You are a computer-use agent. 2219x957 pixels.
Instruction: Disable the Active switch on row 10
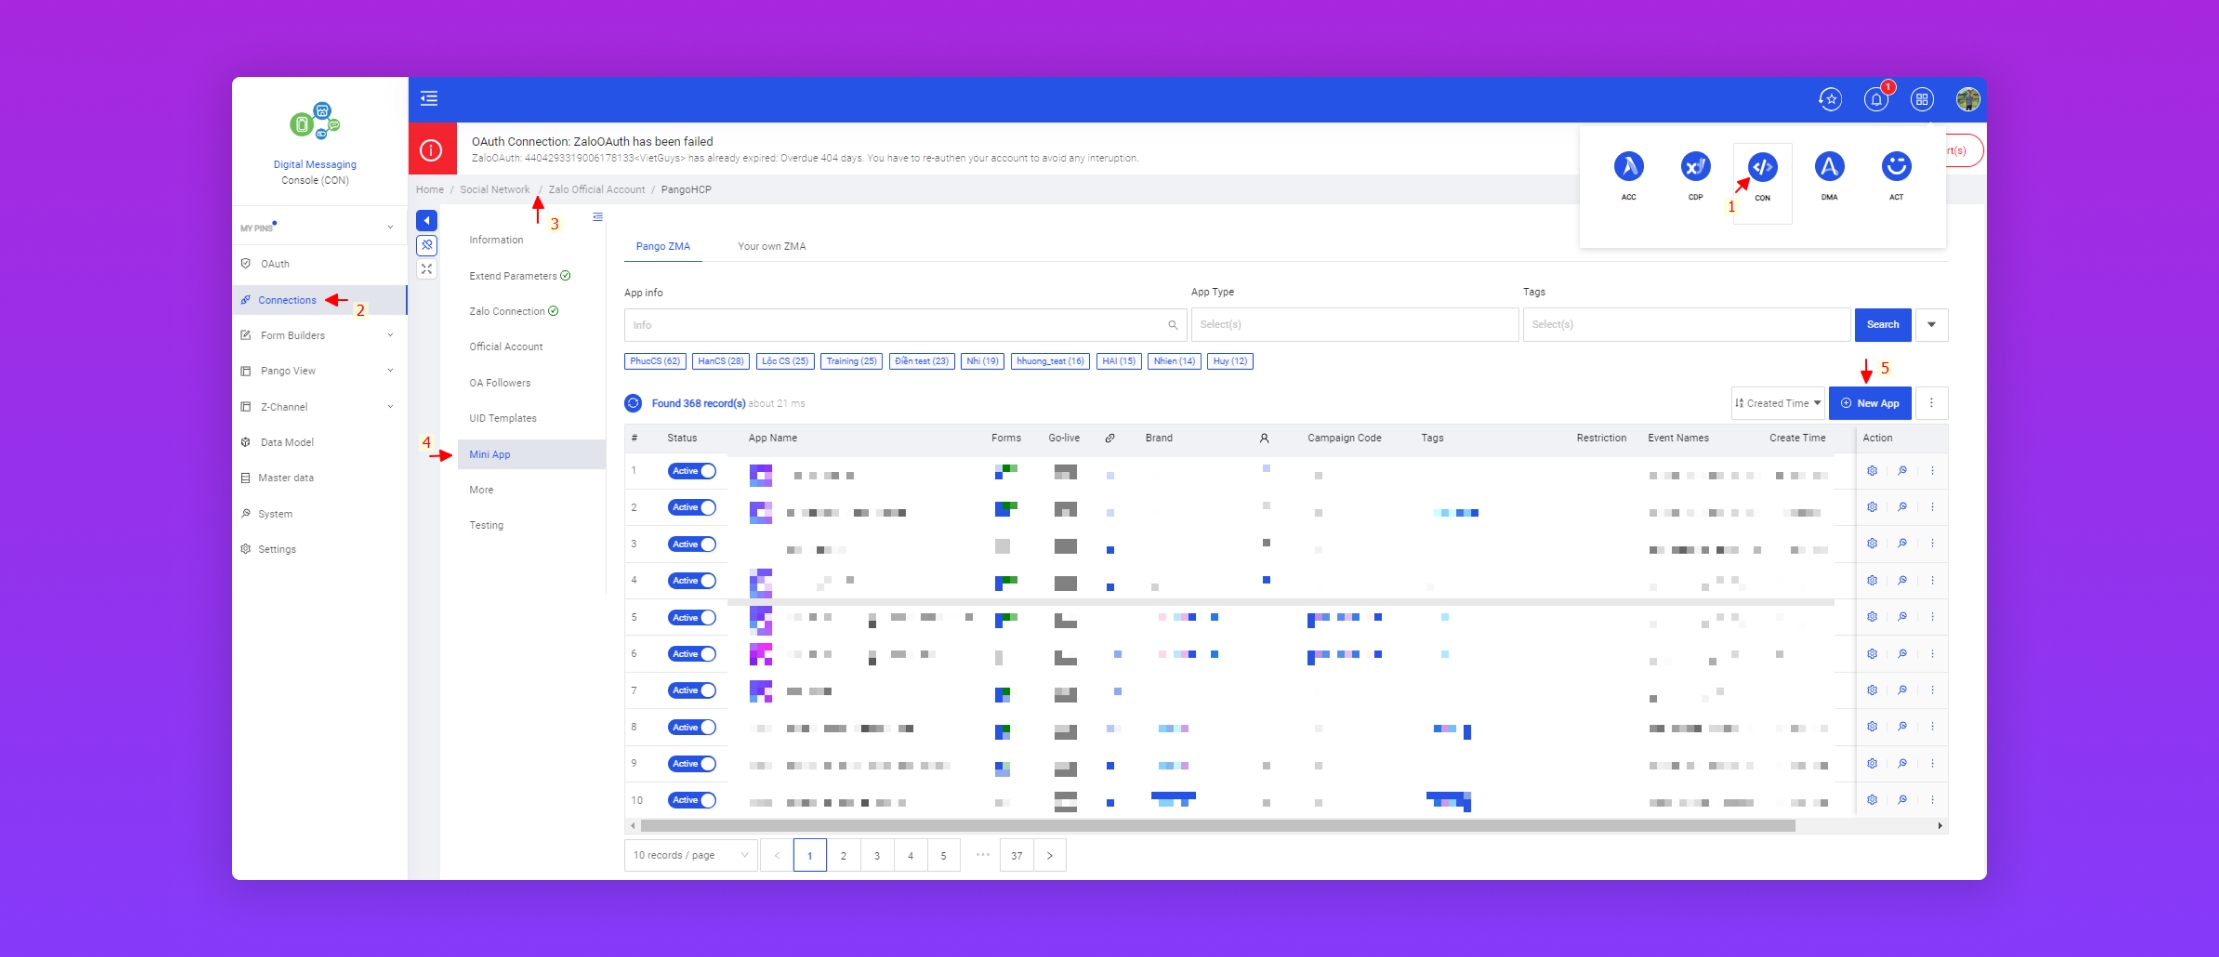(x=692, y=800)
